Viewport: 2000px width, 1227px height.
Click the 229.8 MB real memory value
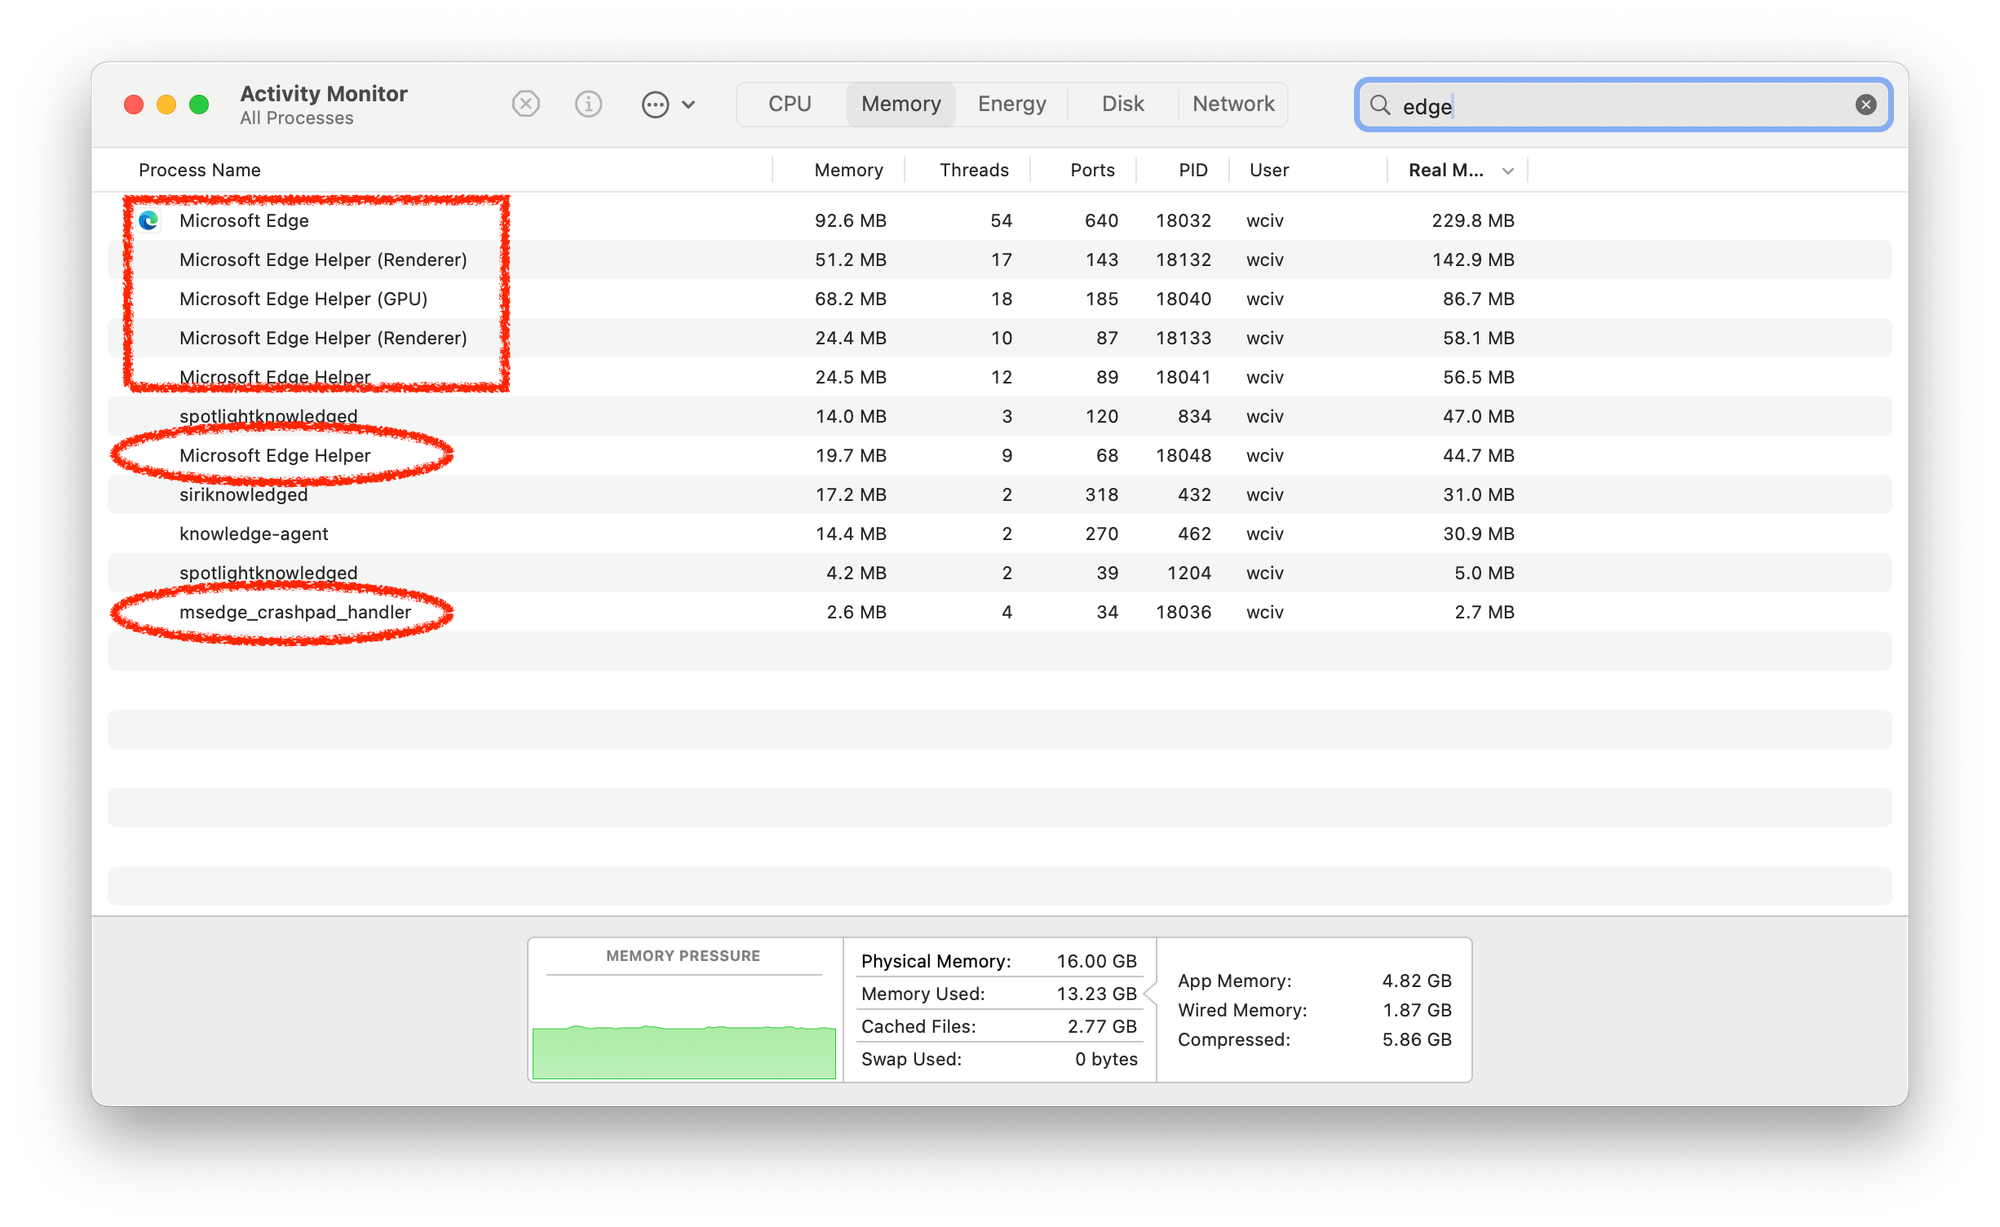[x=1472, y=220]
